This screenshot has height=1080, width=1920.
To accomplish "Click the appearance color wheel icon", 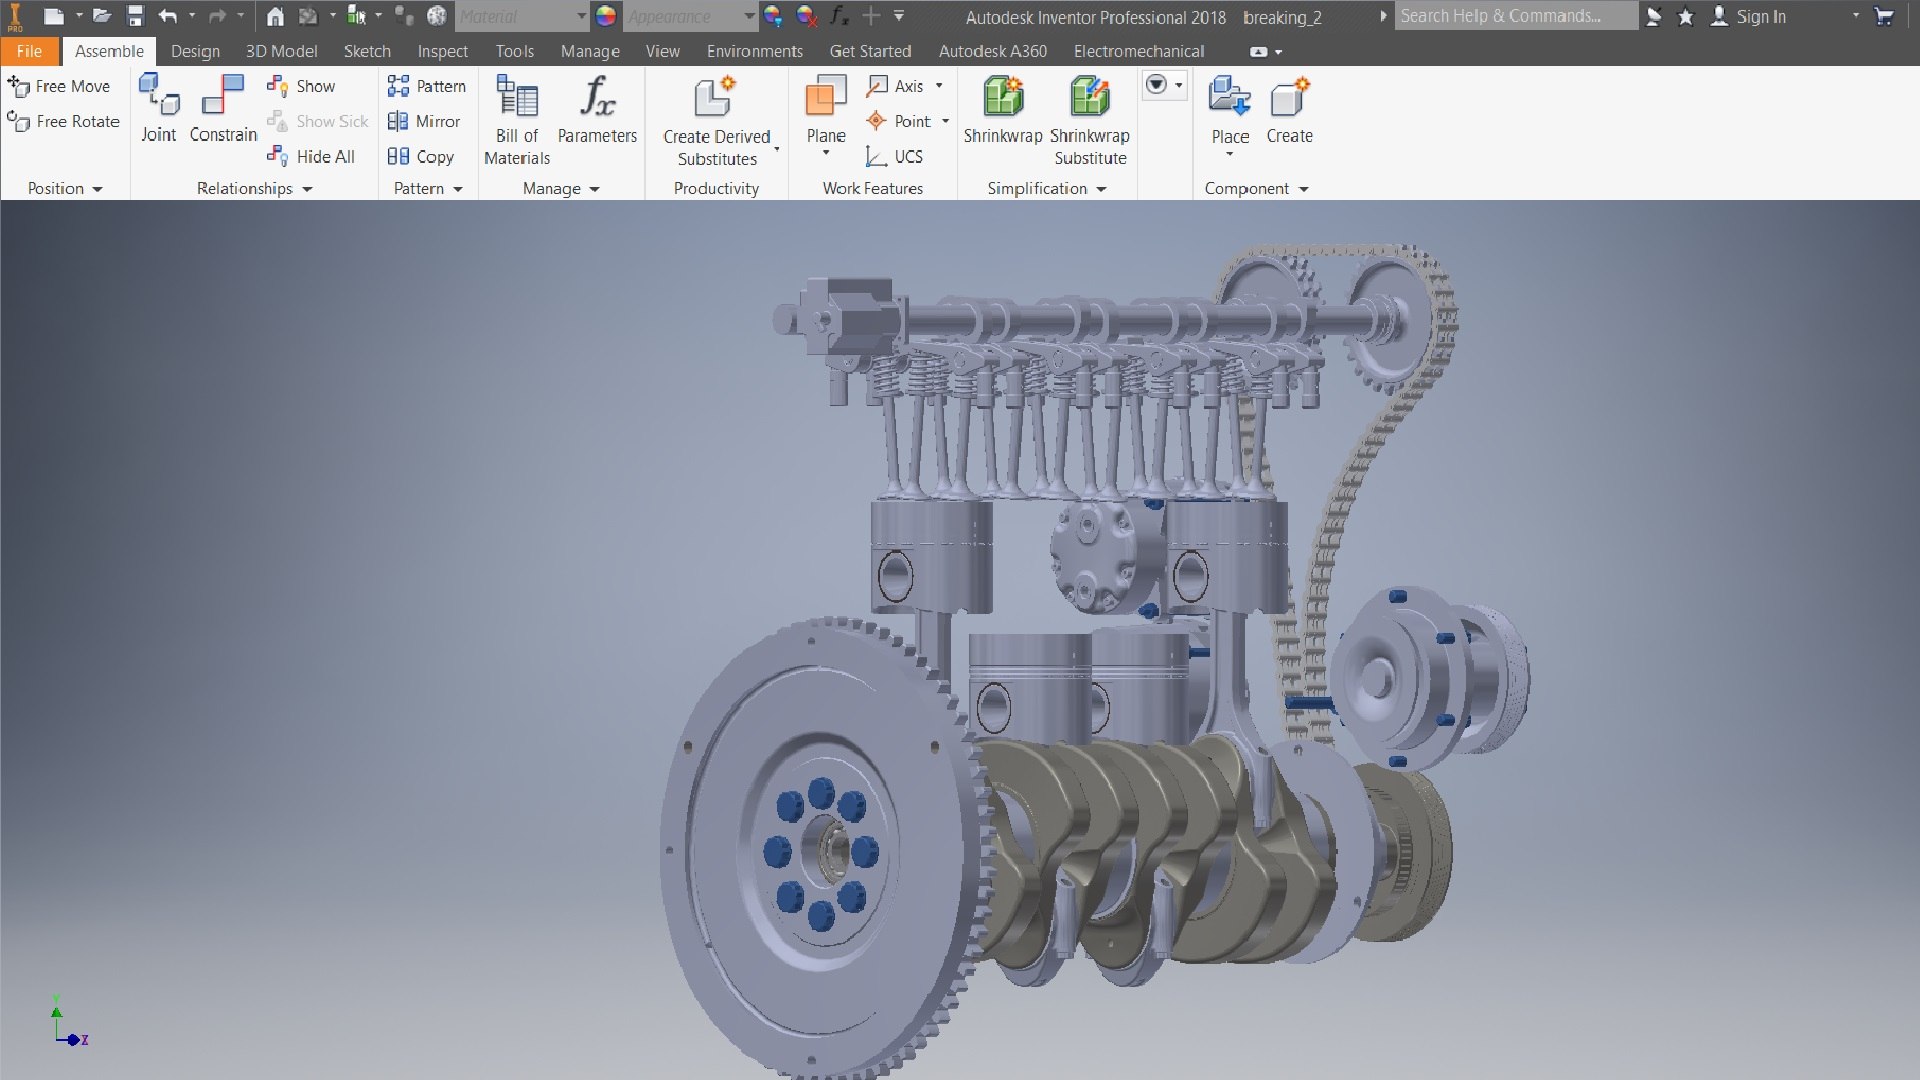I will click(606, 16).
